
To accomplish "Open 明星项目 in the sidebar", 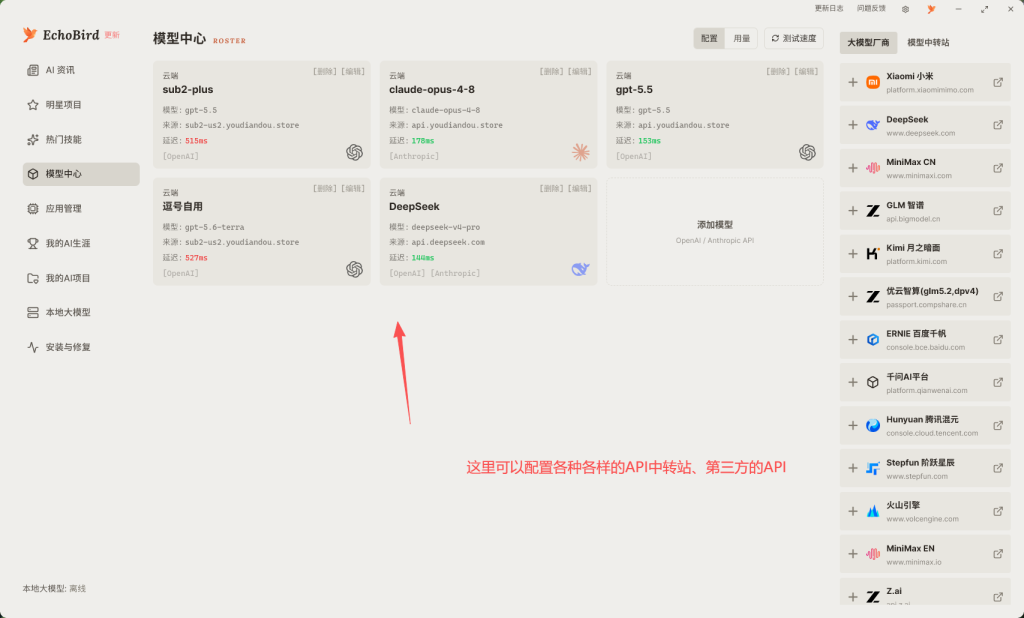I will (81, 105).
